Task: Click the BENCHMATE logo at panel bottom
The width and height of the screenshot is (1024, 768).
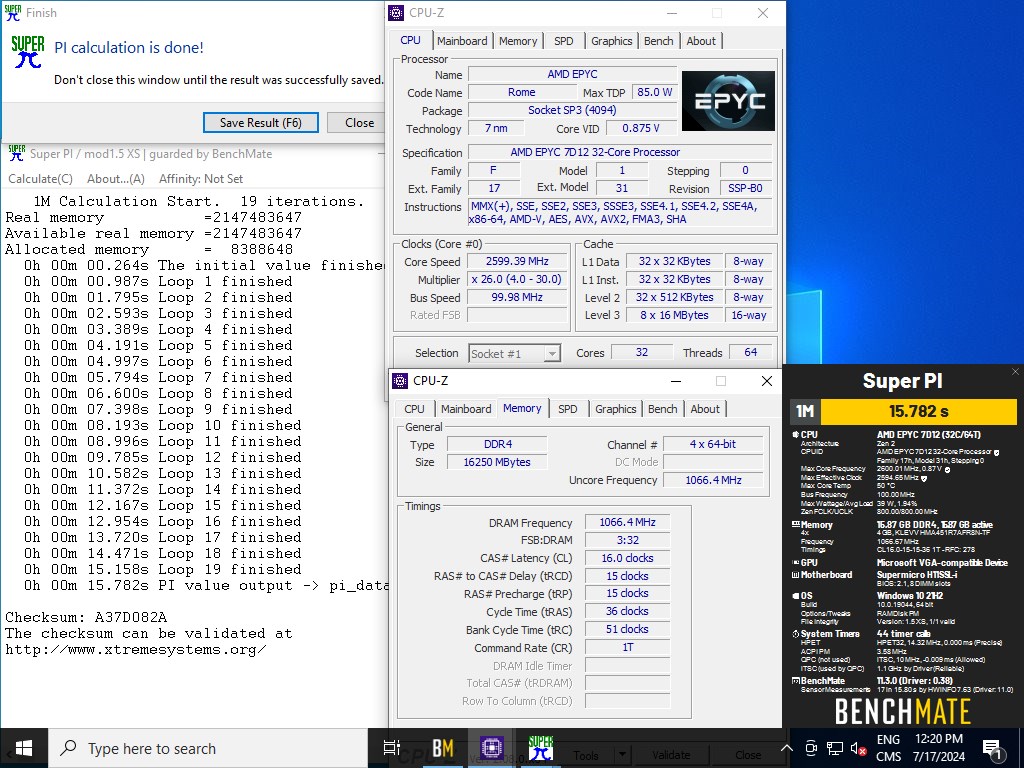Action: (903, 711)
